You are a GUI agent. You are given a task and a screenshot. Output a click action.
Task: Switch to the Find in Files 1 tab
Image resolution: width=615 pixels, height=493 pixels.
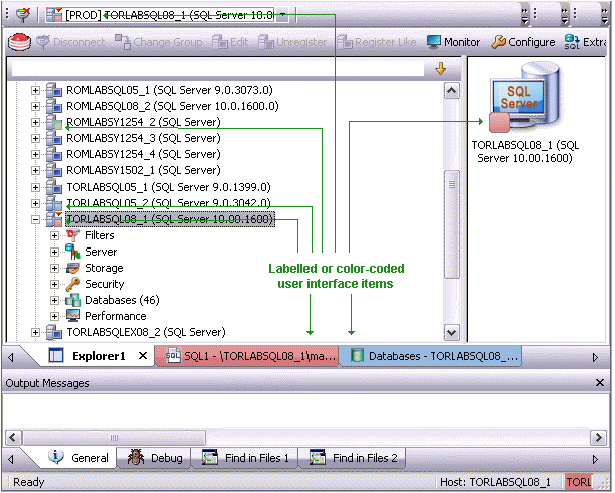point(245,458)
